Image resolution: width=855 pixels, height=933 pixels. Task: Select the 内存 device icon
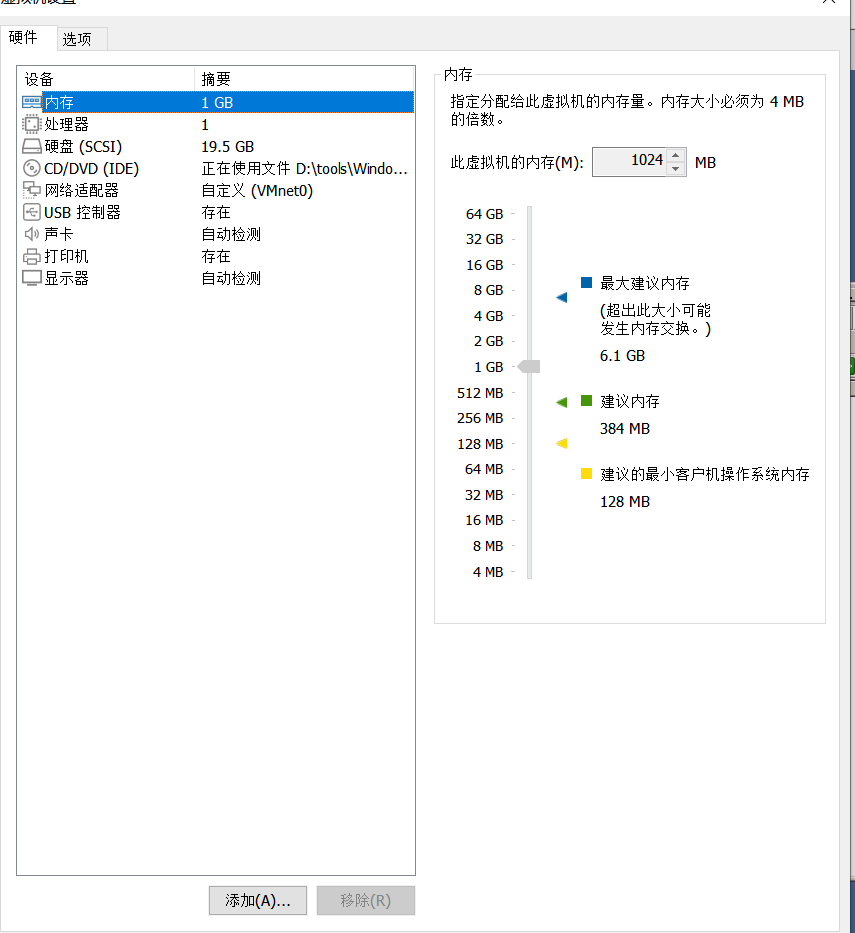coord(31,101)
